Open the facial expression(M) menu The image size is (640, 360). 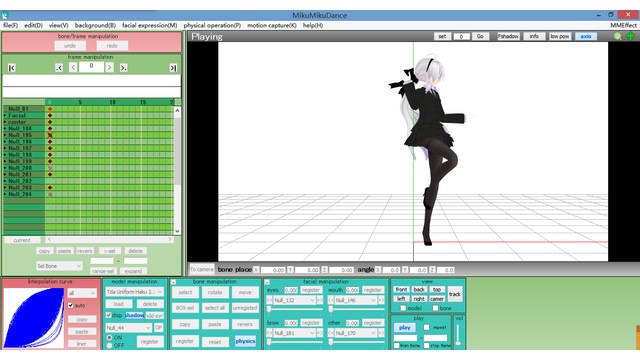click(149, 25)
